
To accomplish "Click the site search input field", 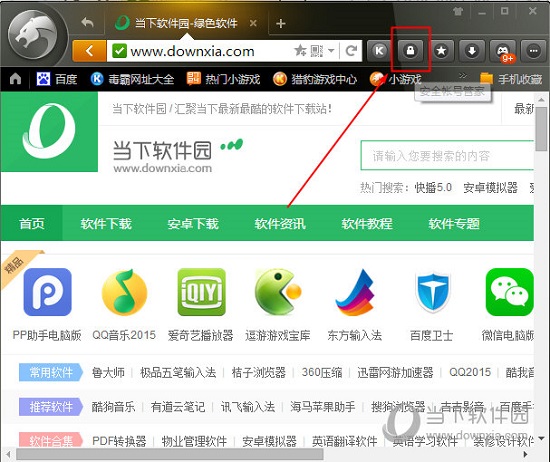I will pyautogui.click(x=447, y=155).
